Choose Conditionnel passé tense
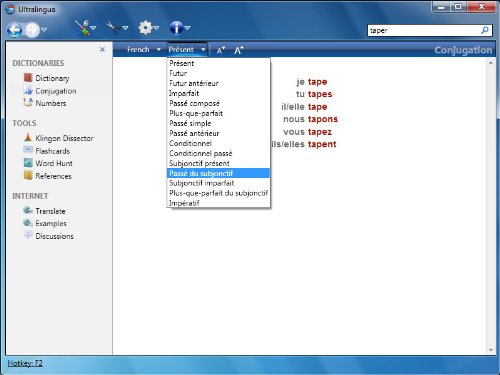Image resolution: width=500 pixels, height=375 pixels. click(218, 153)
